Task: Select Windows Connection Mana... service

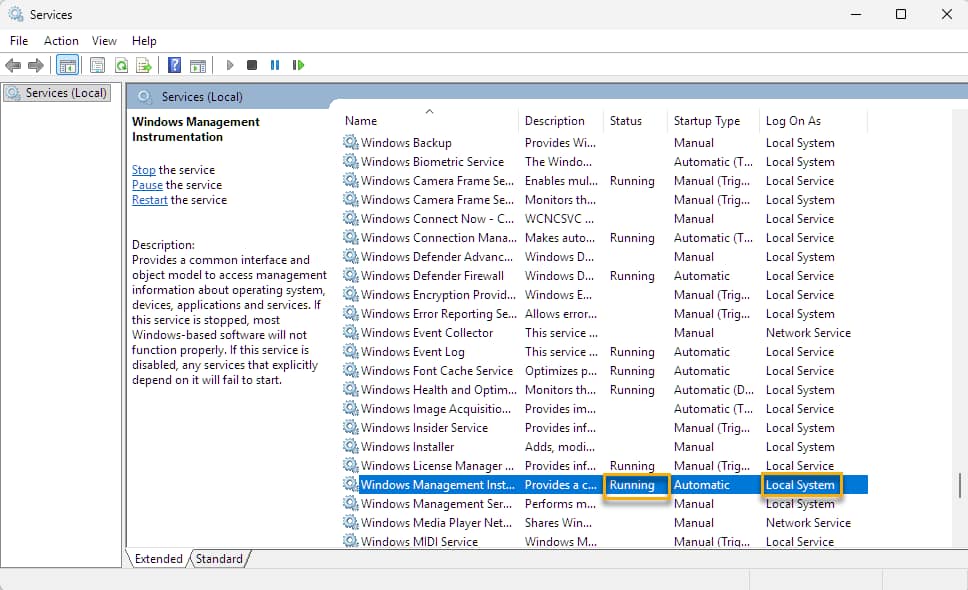Action: [x=605, y=238]
